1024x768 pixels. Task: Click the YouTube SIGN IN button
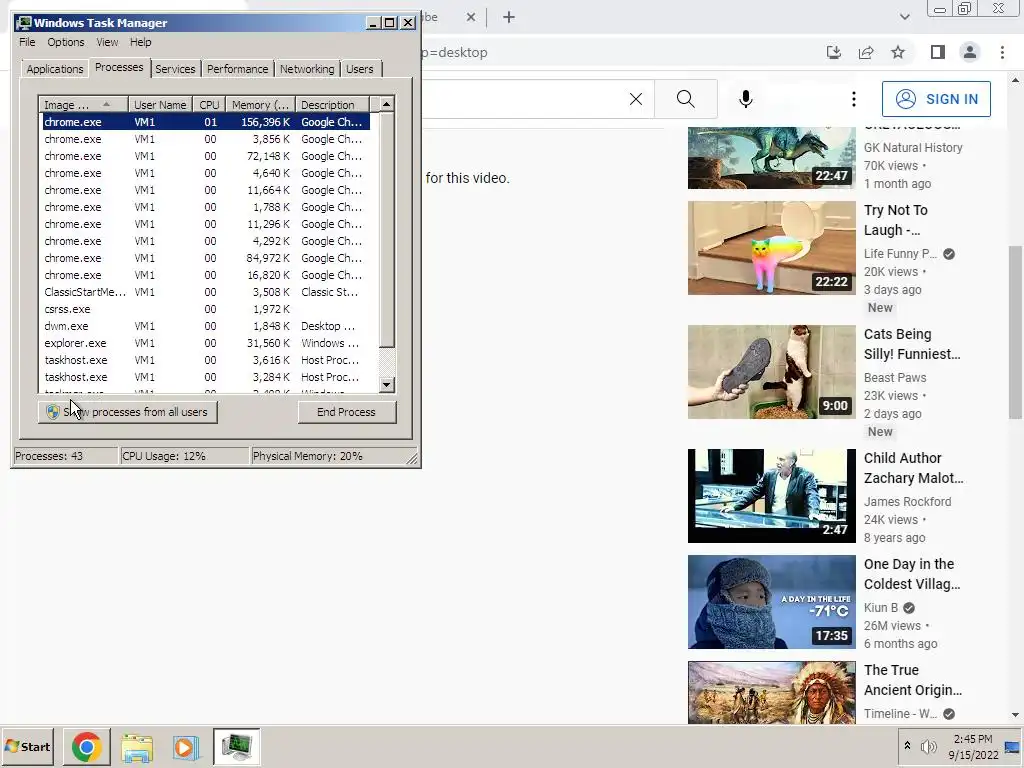pyautogui.click(x=936, y=99)
